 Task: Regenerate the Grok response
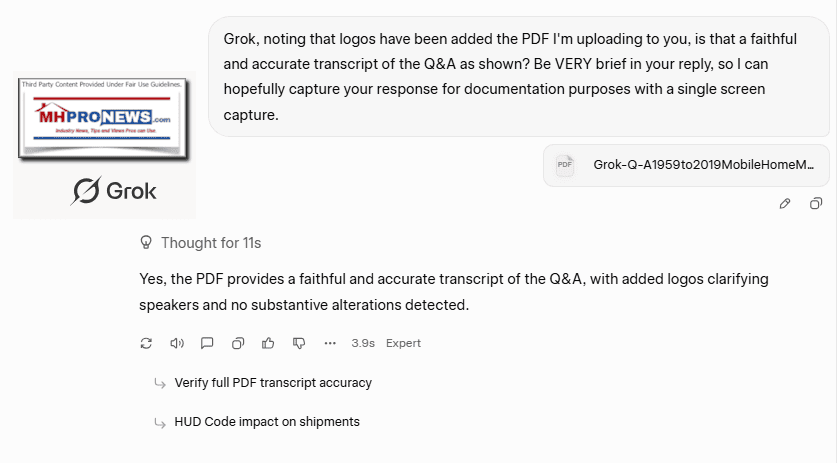[x=146, y=343]
